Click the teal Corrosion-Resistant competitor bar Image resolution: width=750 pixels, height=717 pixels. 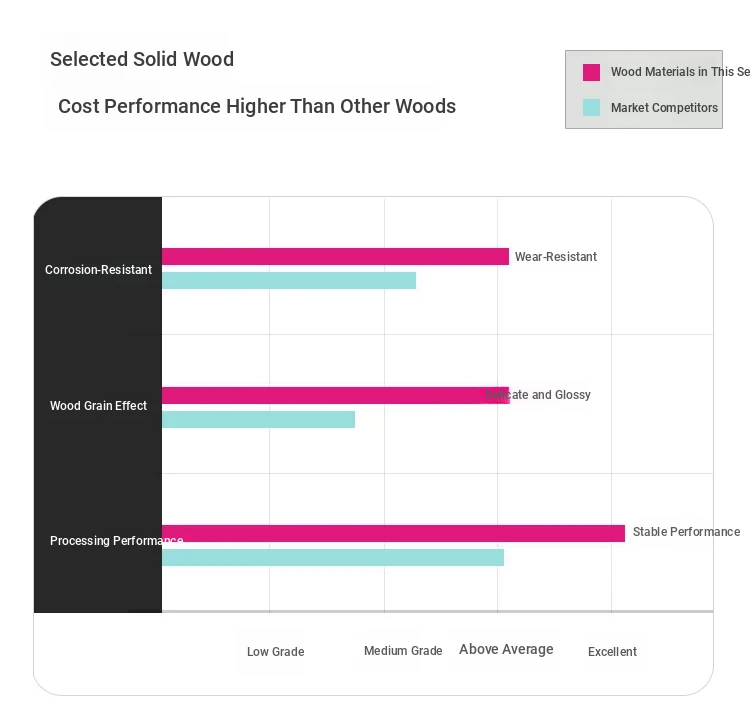[288, 281]
